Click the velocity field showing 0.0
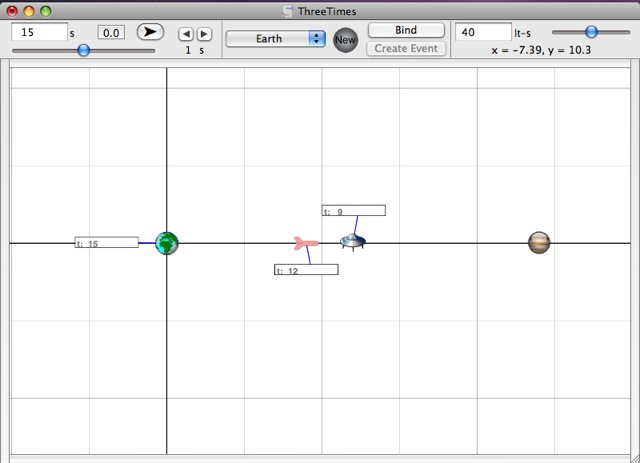The width and height of the screenshot is (640, 463). coord(111,33)
